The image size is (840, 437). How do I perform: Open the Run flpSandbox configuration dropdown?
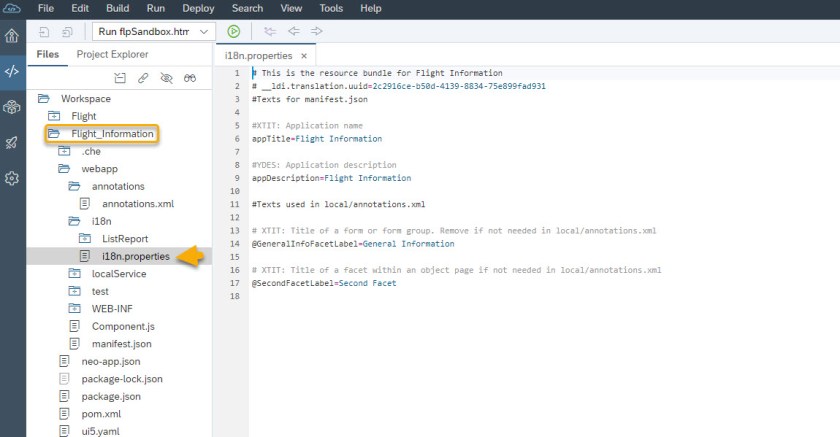153,32
